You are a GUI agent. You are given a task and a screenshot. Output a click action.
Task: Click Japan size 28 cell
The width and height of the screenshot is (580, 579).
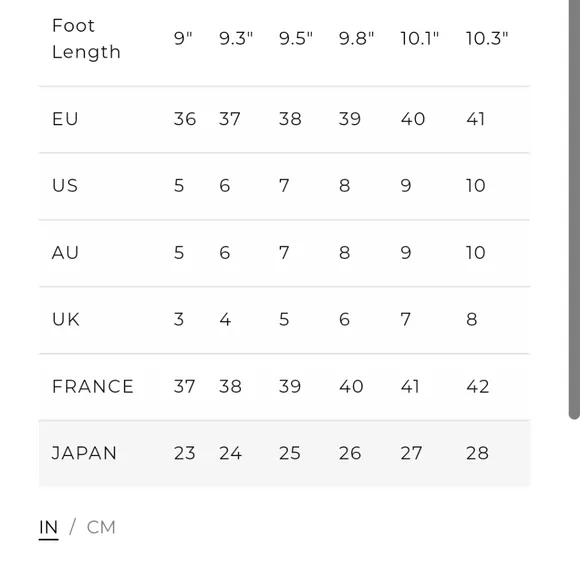[478, 453]
